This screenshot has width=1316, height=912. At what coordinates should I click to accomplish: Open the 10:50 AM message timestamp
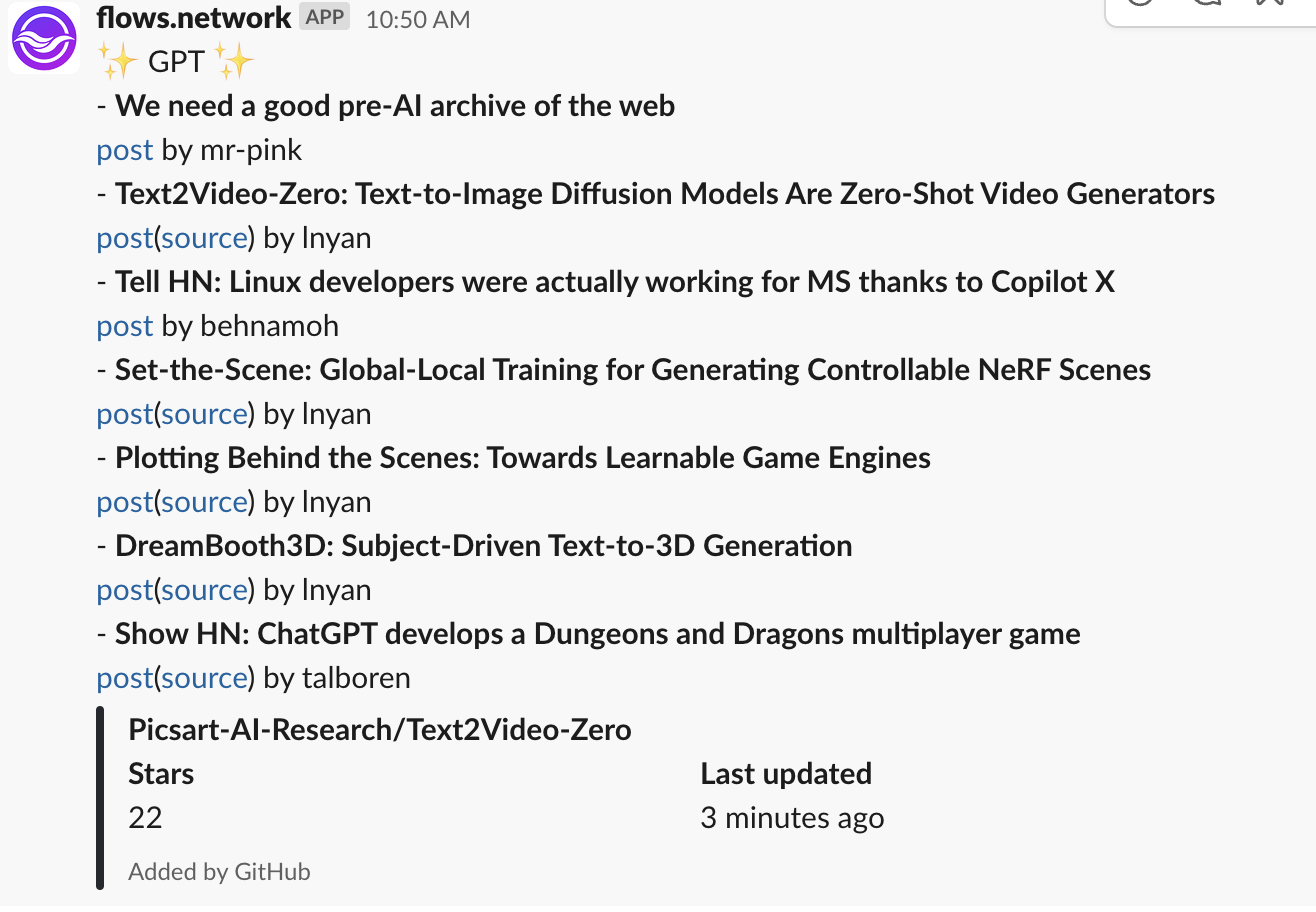coord(418,19)
